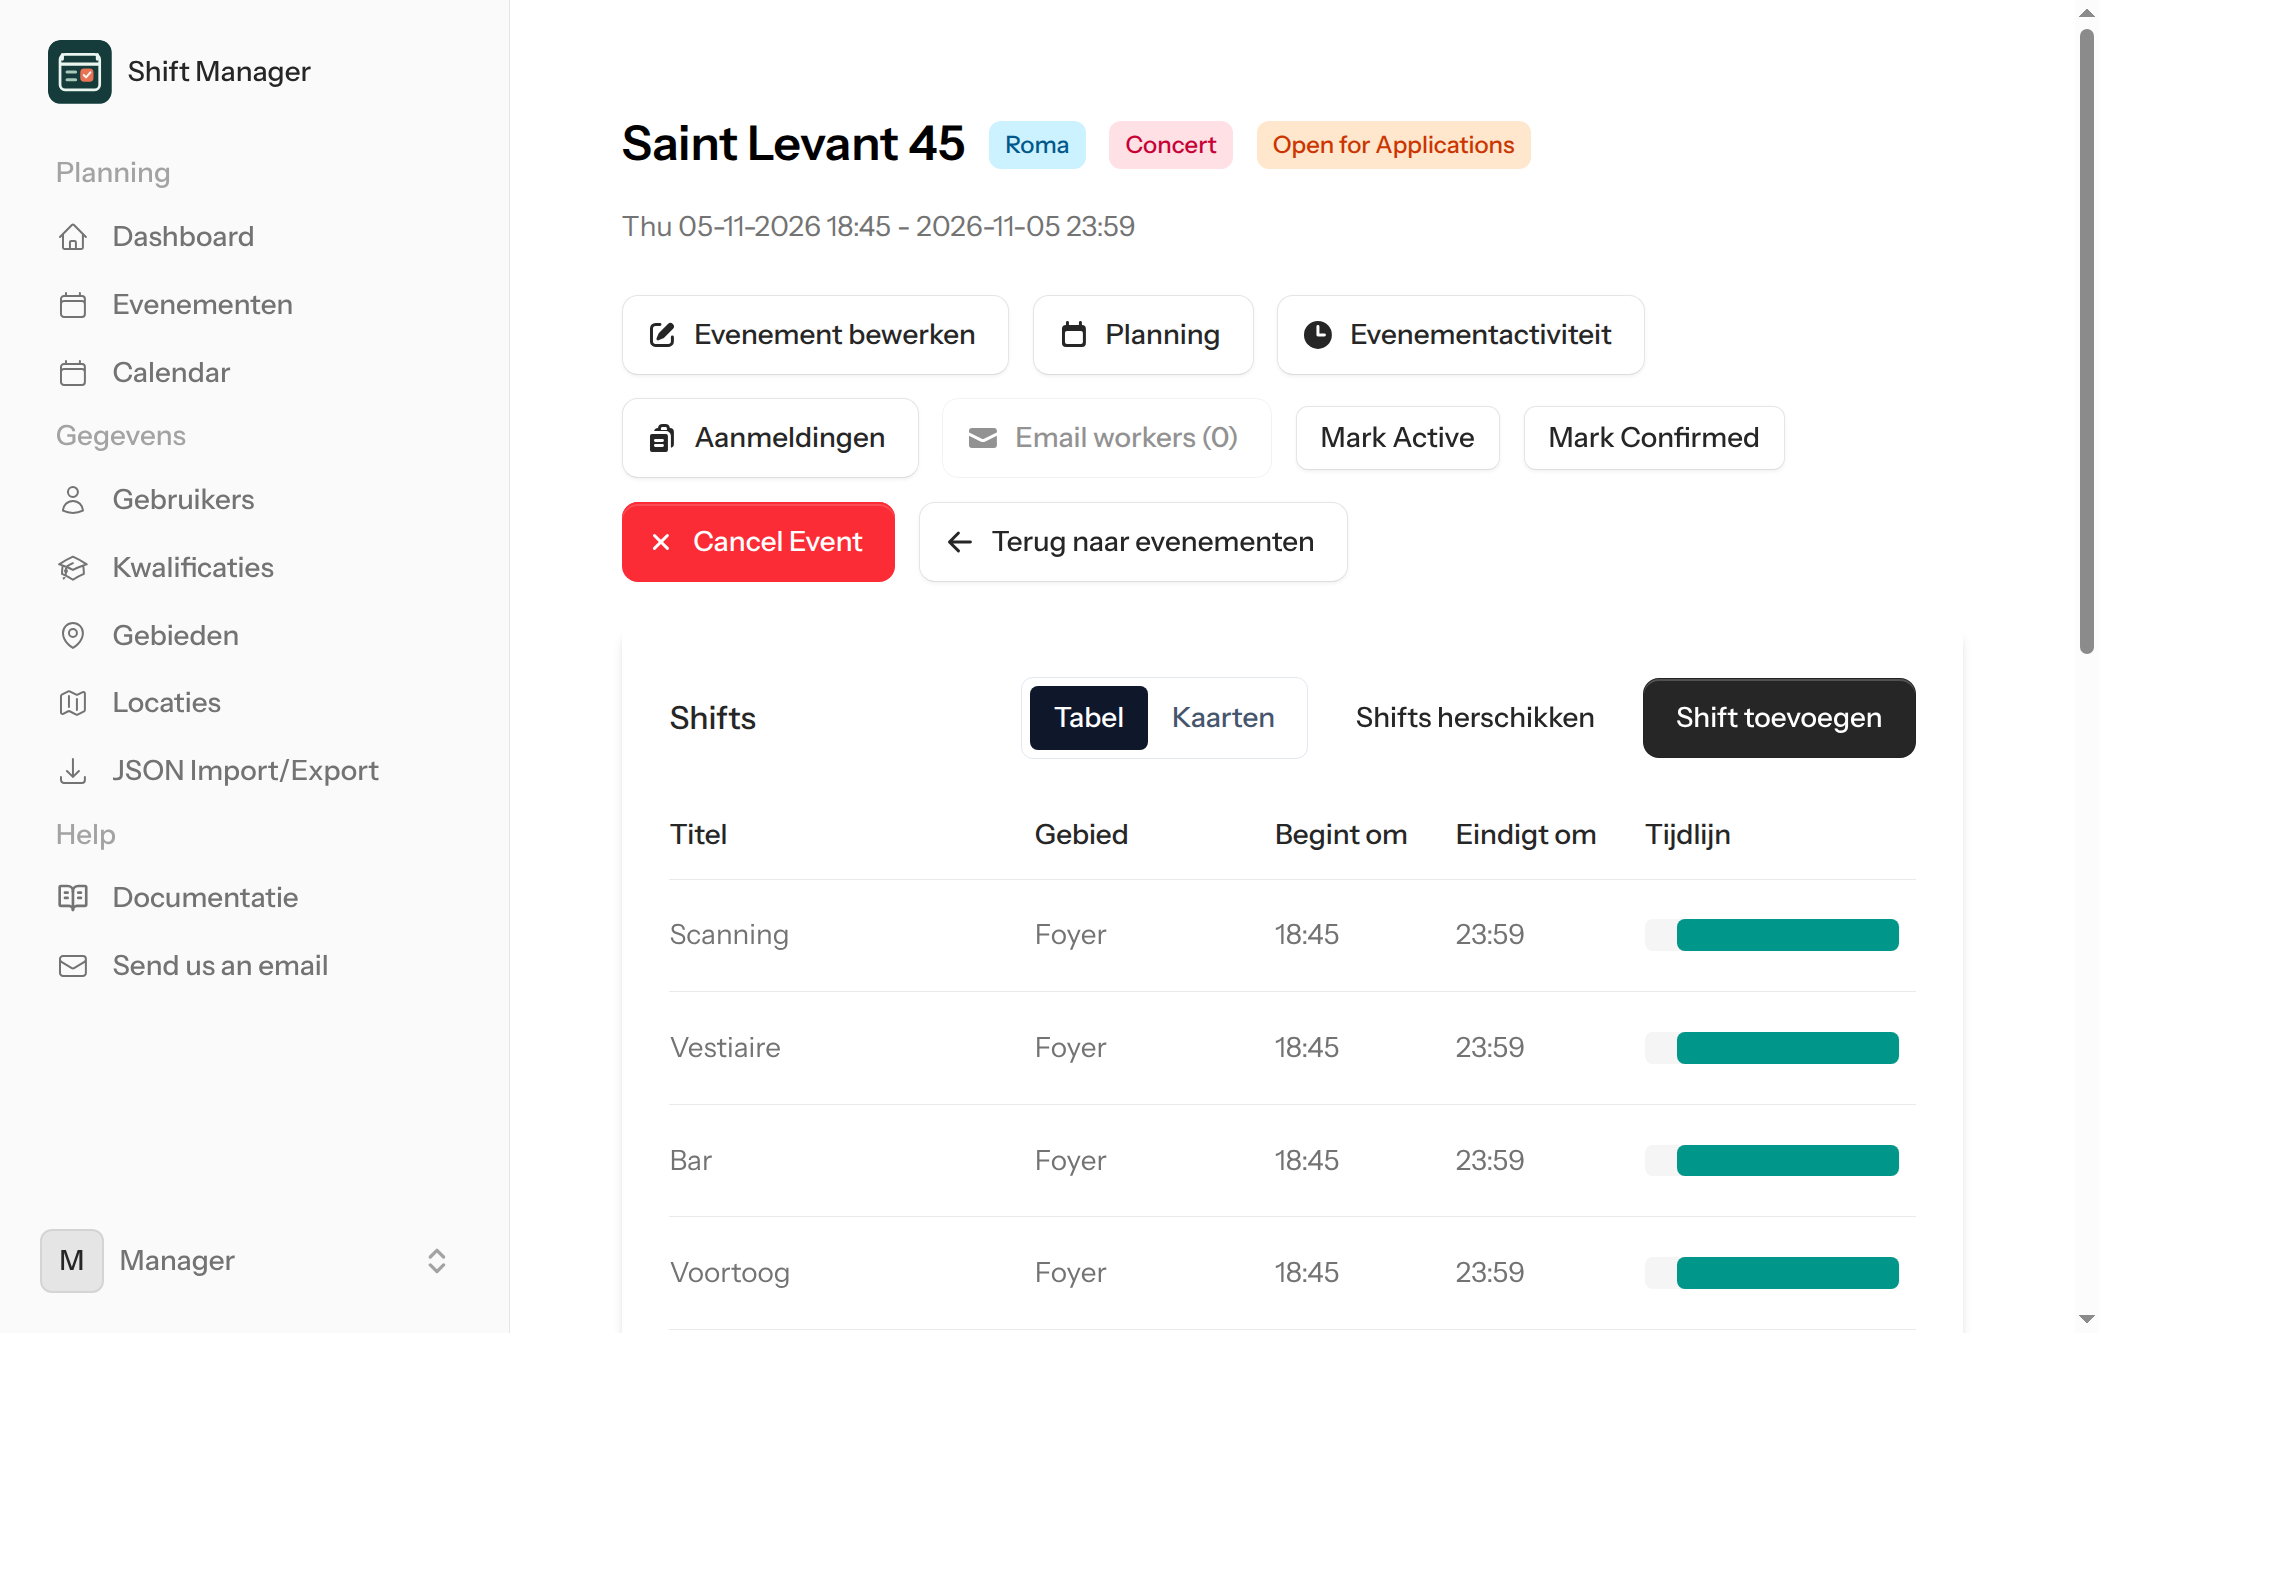Screen dimensions: 2295x1594
Task: Click the Gebied column header
Action: coord(1081,835)
